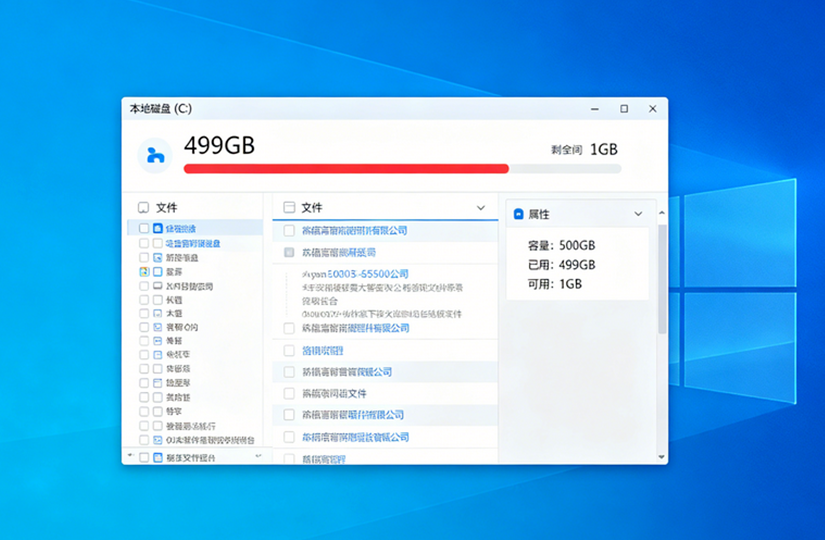Click the red disk usage bar
The height and width of the screenshot is (540, 825).
coord(346,168)
